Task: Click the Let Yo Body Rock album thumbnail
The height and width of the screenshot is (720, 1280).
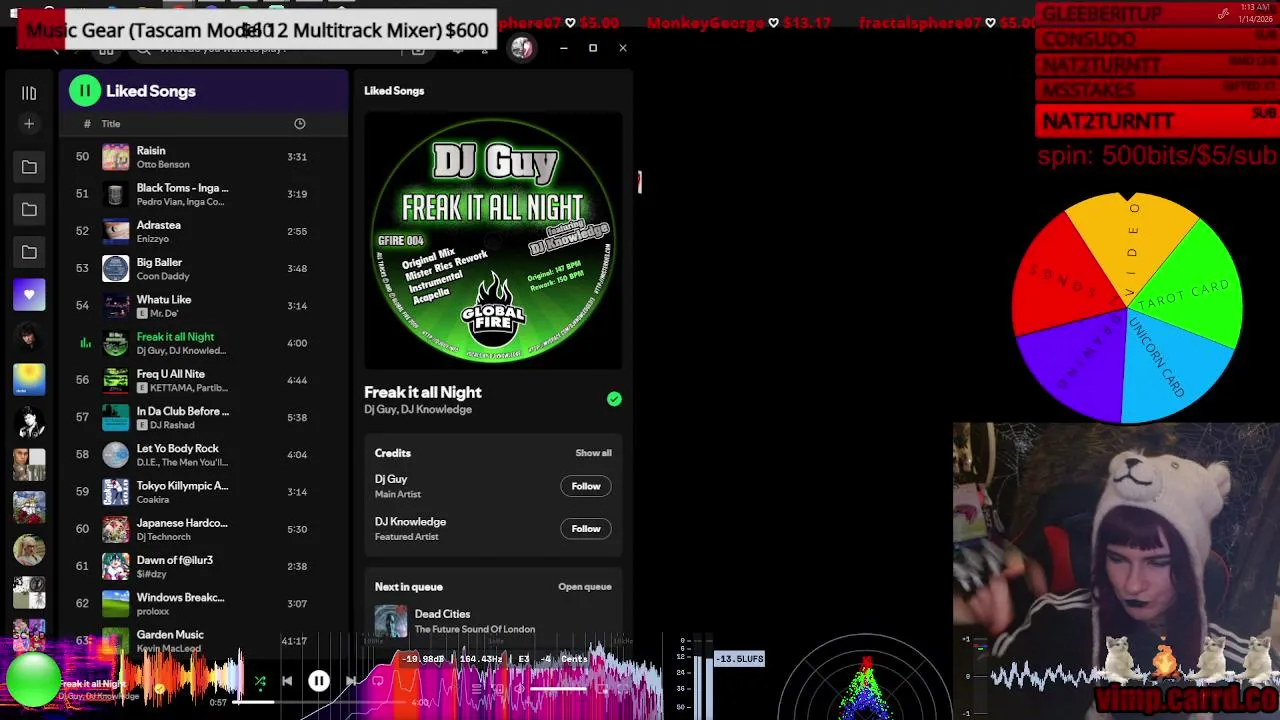Action: [116, 455]
